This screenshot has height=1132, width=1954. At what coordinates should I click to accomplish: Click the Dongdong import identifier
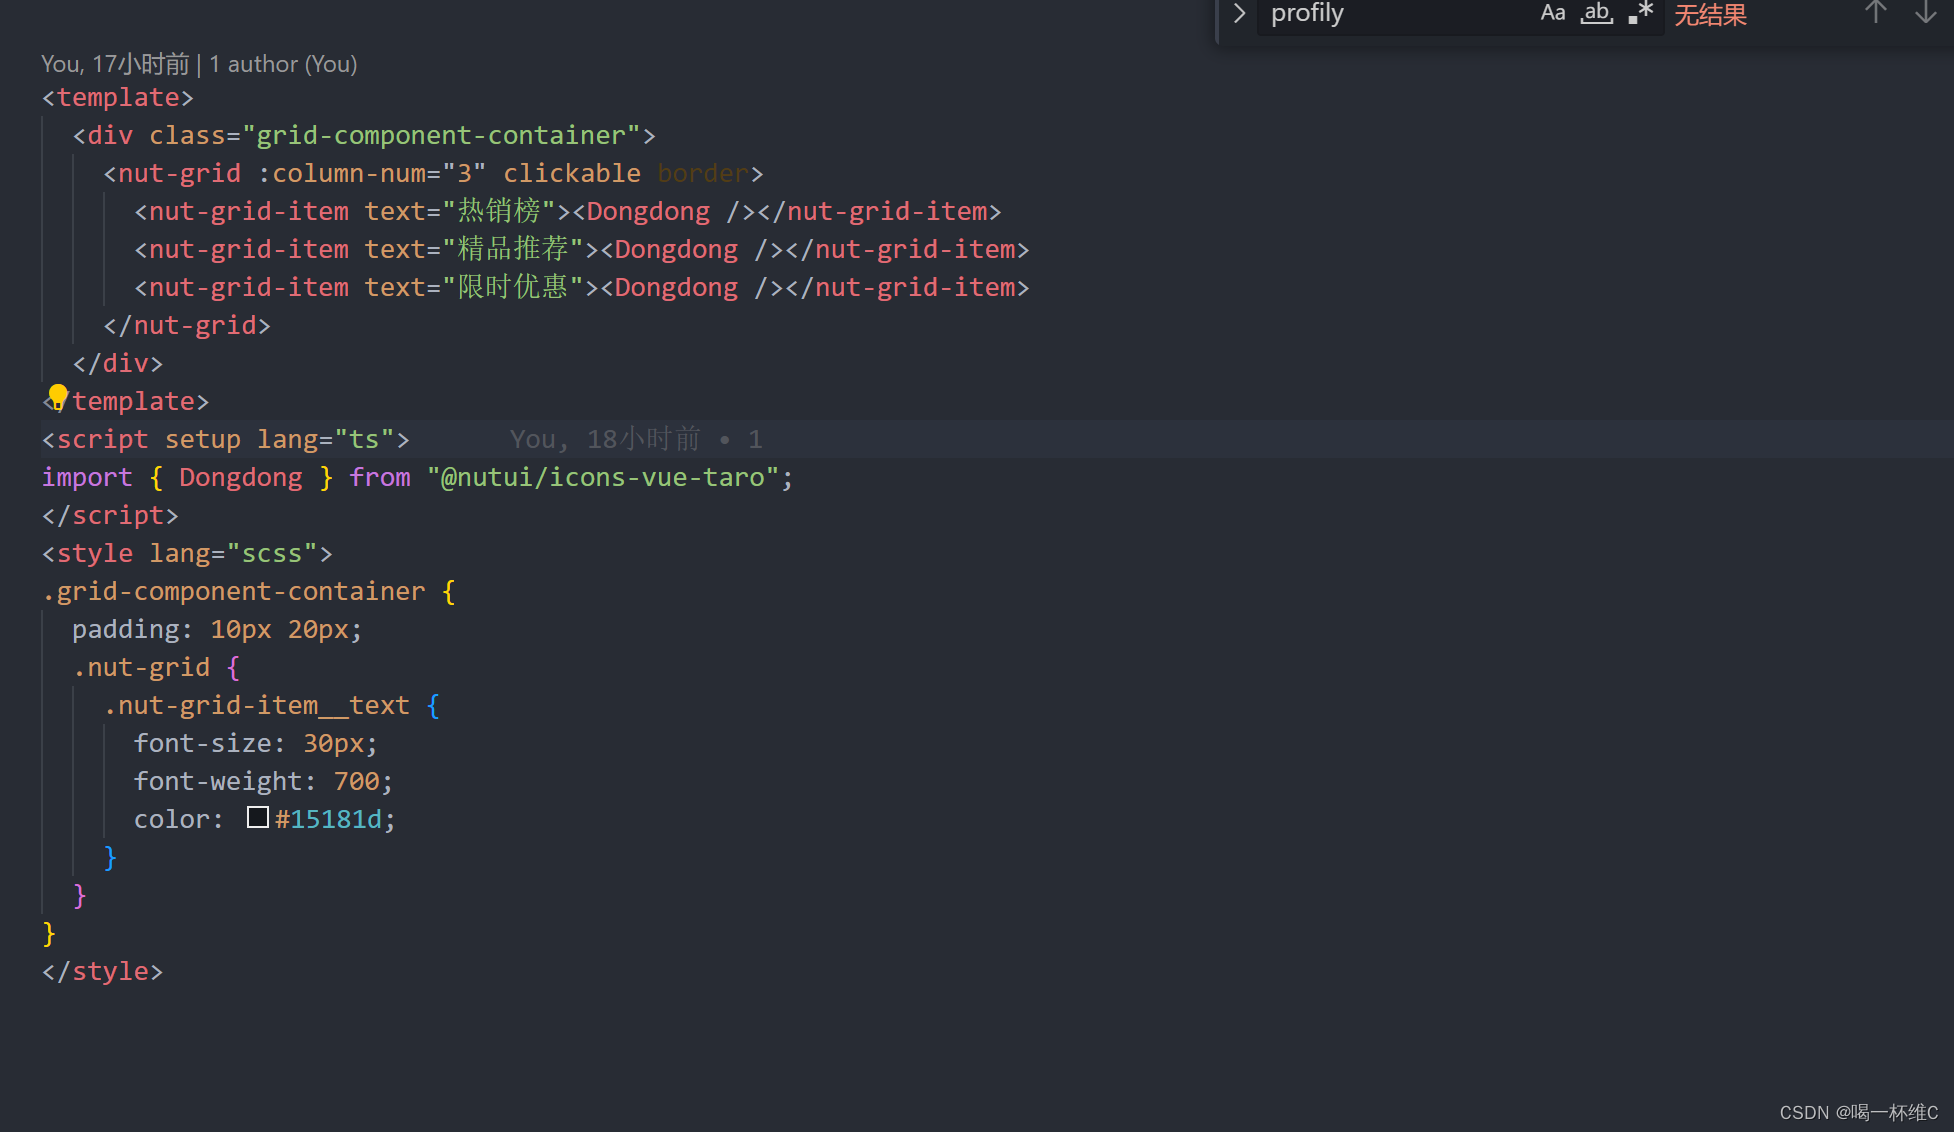pos(240,477)
